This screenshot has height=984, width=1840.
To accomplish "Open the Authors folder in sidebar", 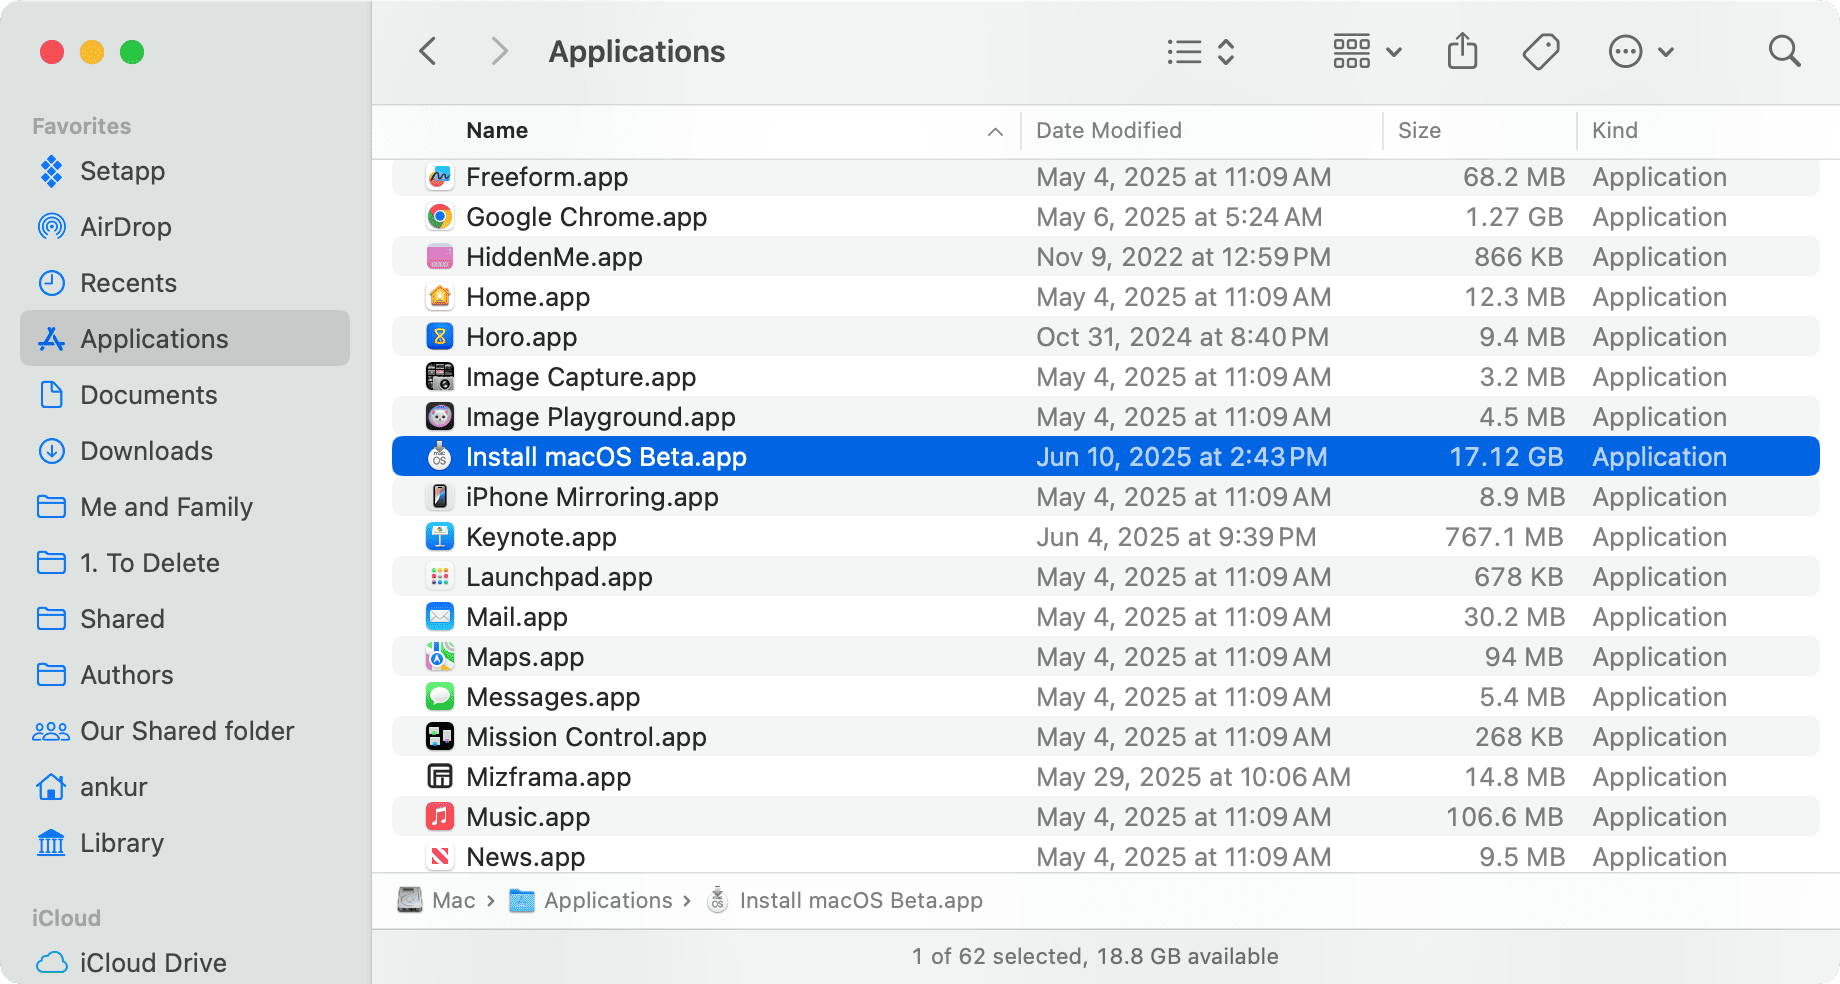I will point(185,675).
